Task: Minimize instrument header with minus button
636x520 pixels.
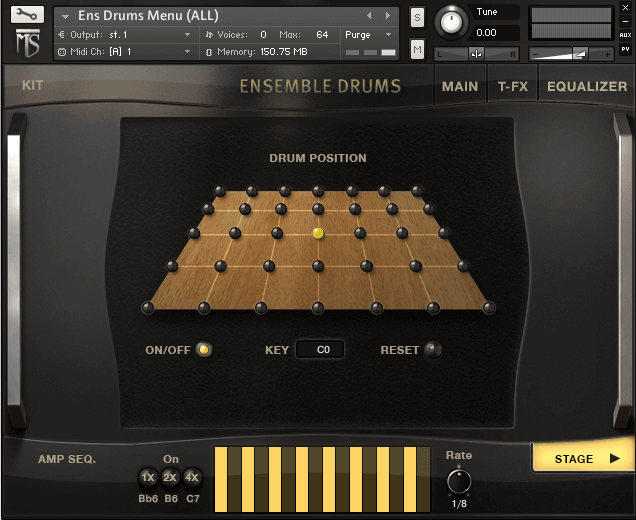Action: pyautogui.click(x=625, y=21)
